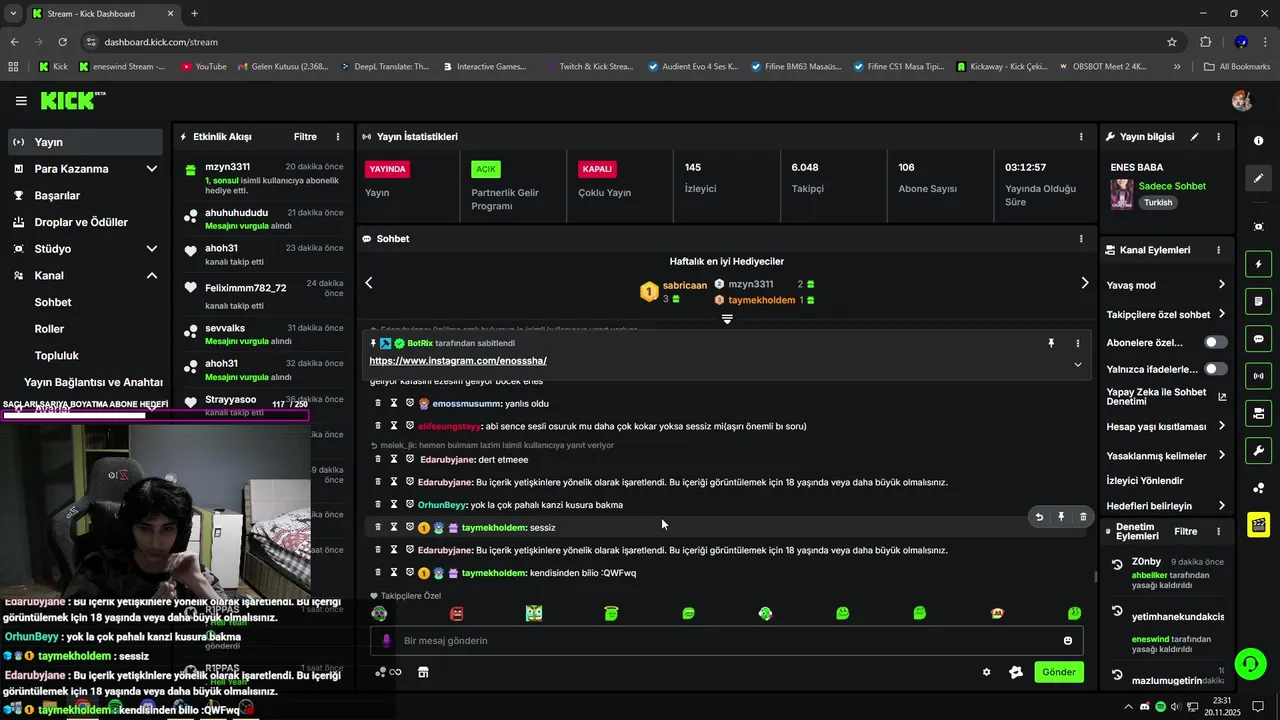Image resolution: width=1280 pixels, height=720 pixels.
Task: Open chat settings gear icon
Action: pyautogui.click(x=986, y=672)
